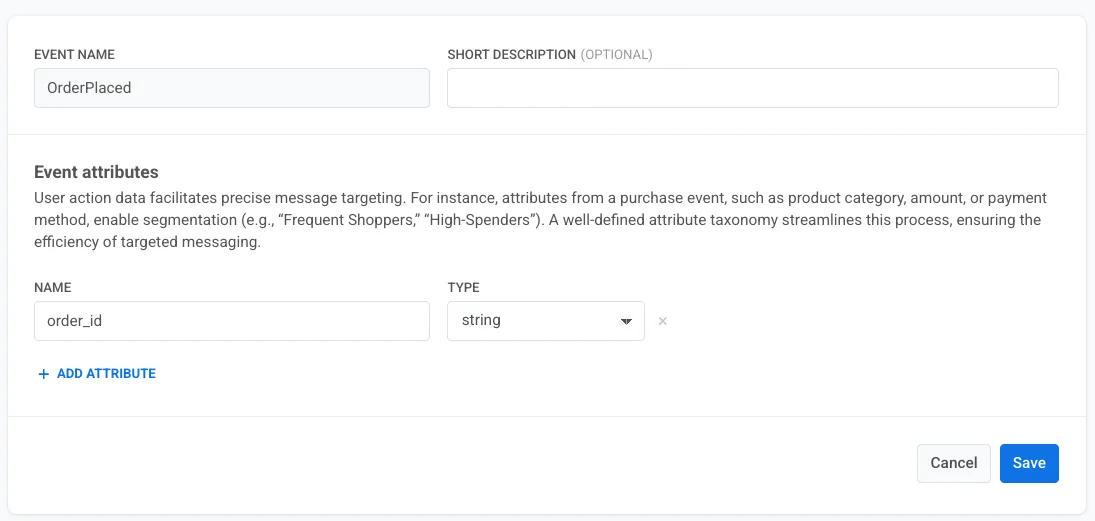Click the attribute Name field containing order_id
The height and width of the screenshot is (521, 1095).
[232, 321]
